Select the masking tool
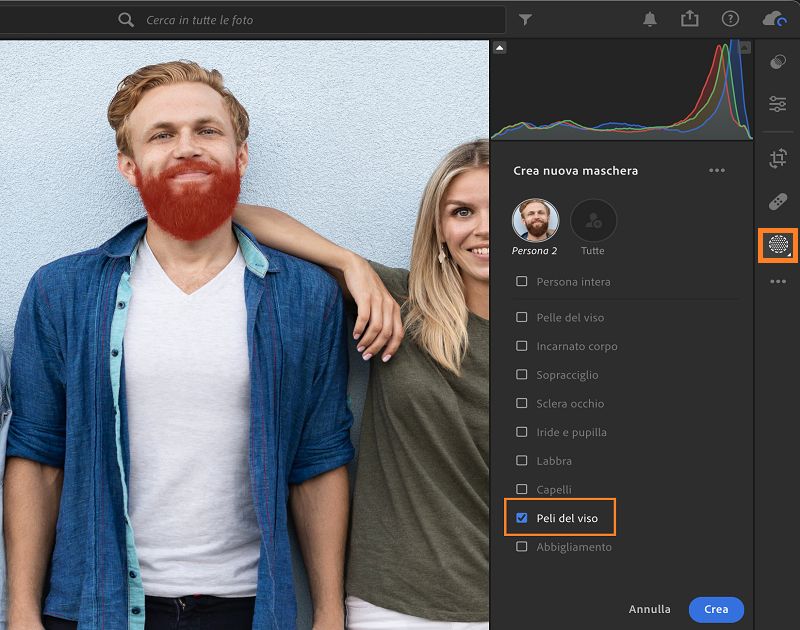Viewport: 800px width, 630px height. [x=778, y=244]
